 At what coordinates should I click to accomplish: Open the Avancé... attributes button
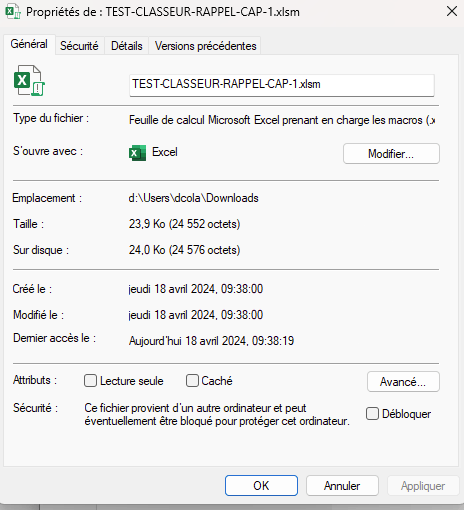[x=403, y=382]
